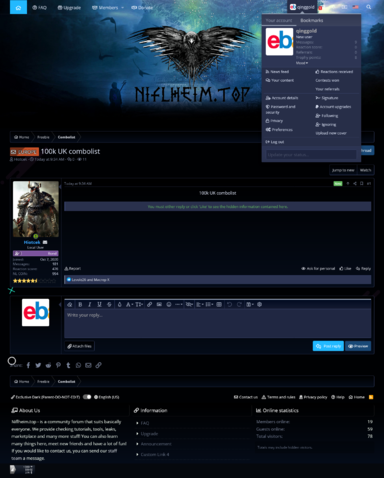
Task: Open the list dropdown in the editor
Action: [209, 304]
